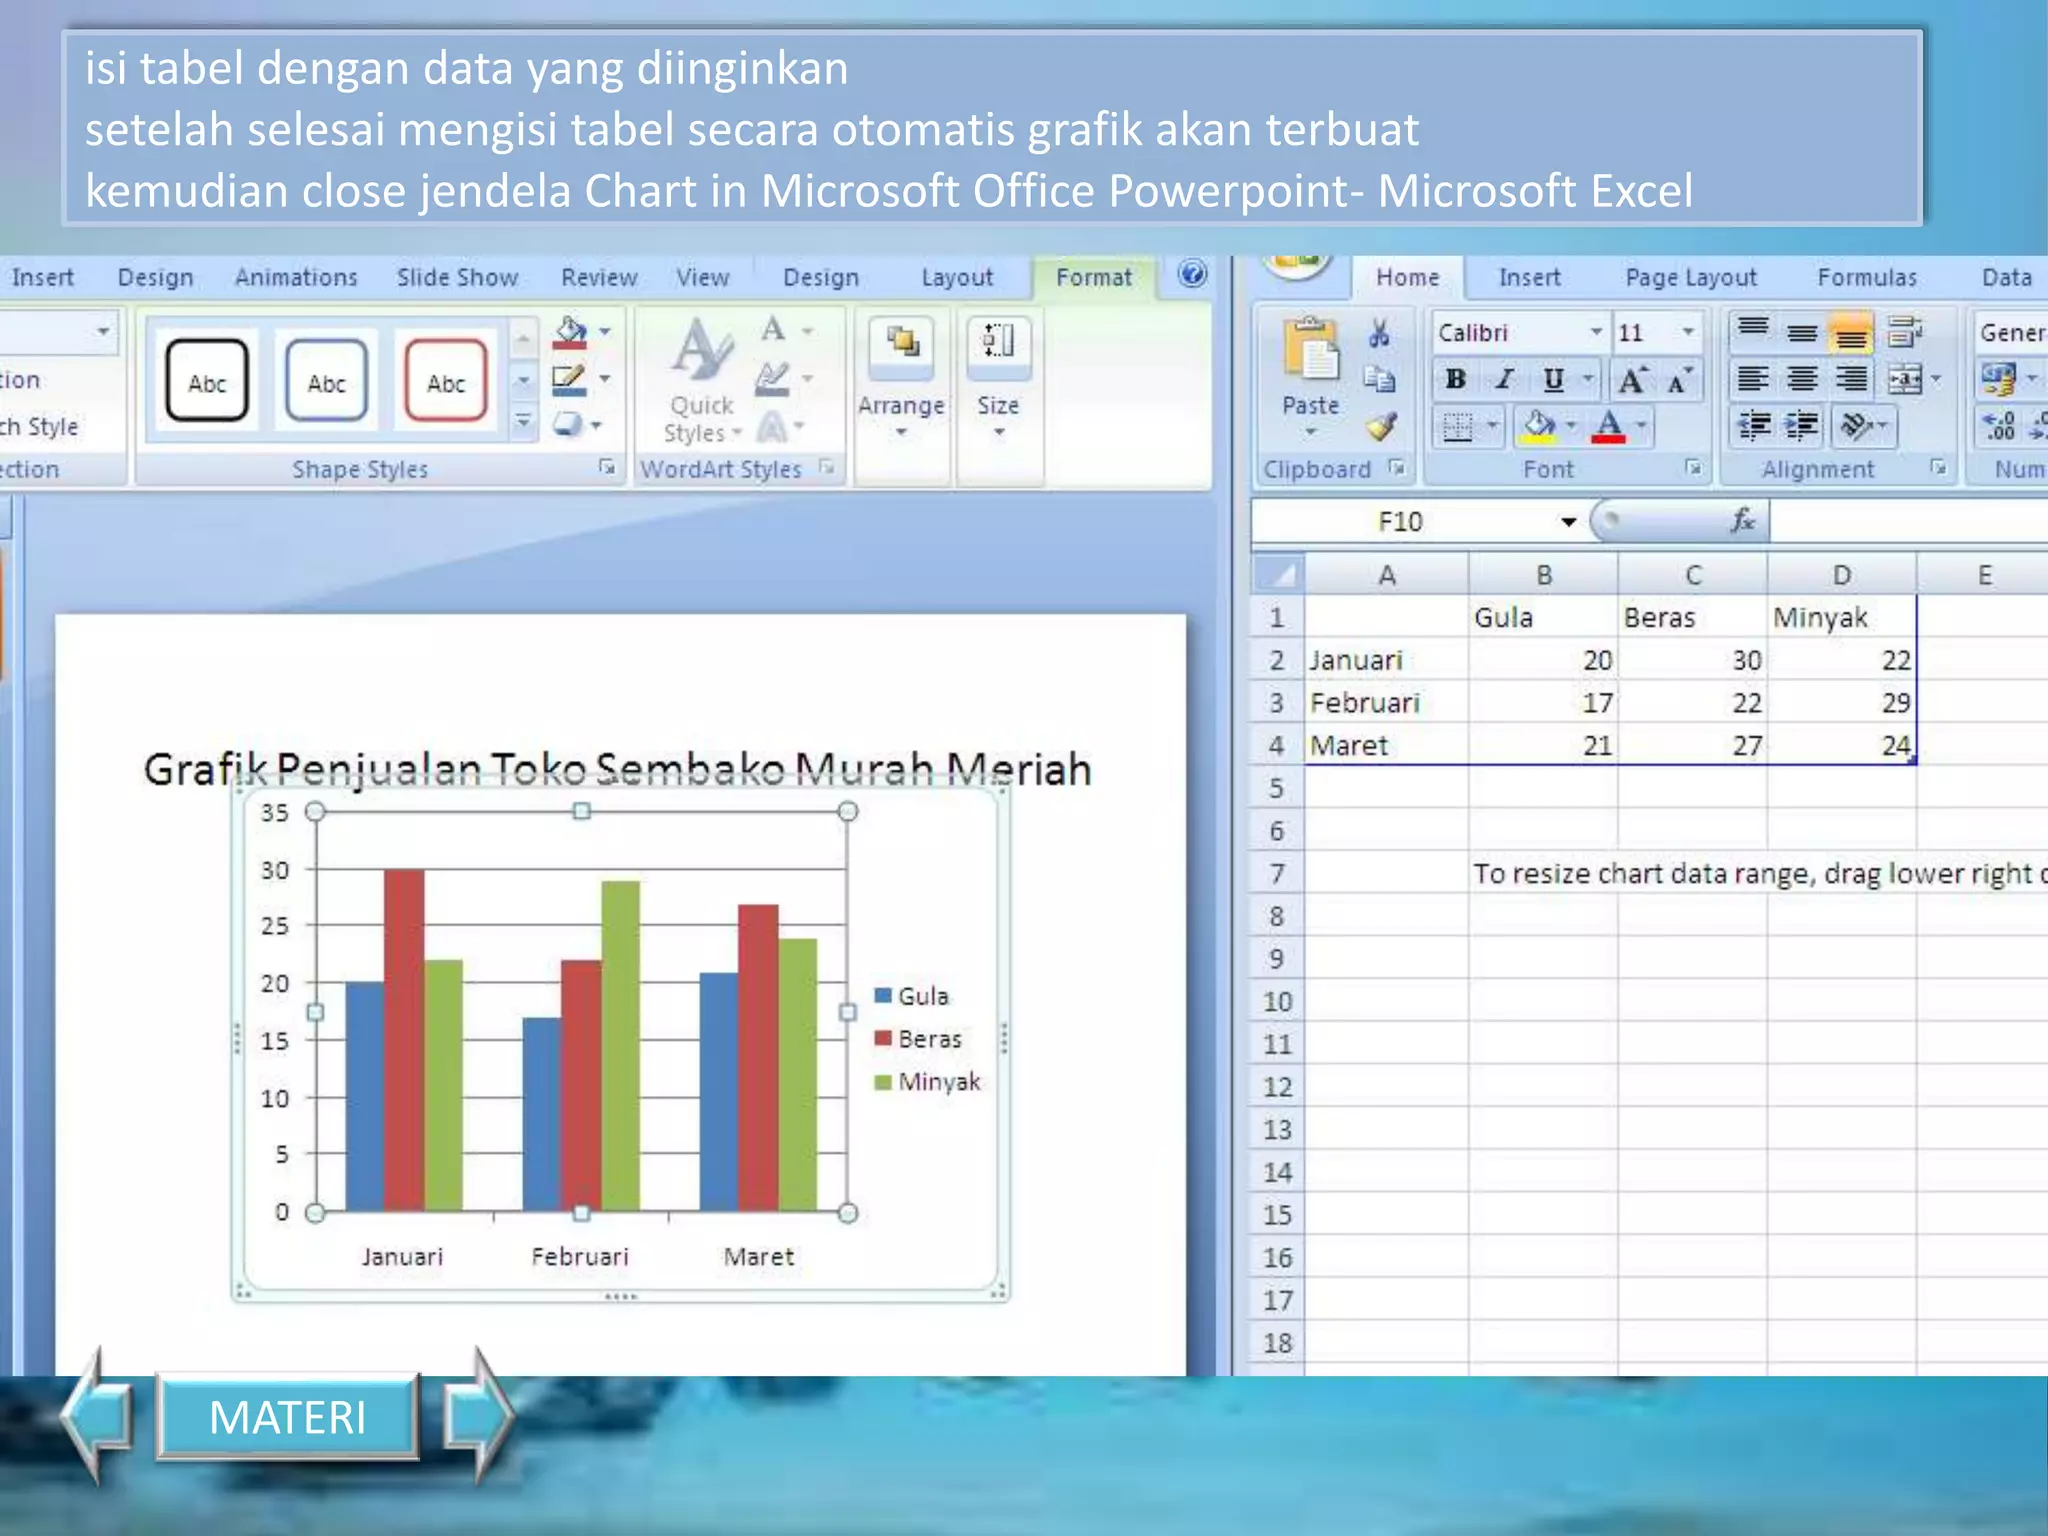2048x1536 pixels.
Task: Open the Font dialog launcher
Action: tap(1693, 467)
